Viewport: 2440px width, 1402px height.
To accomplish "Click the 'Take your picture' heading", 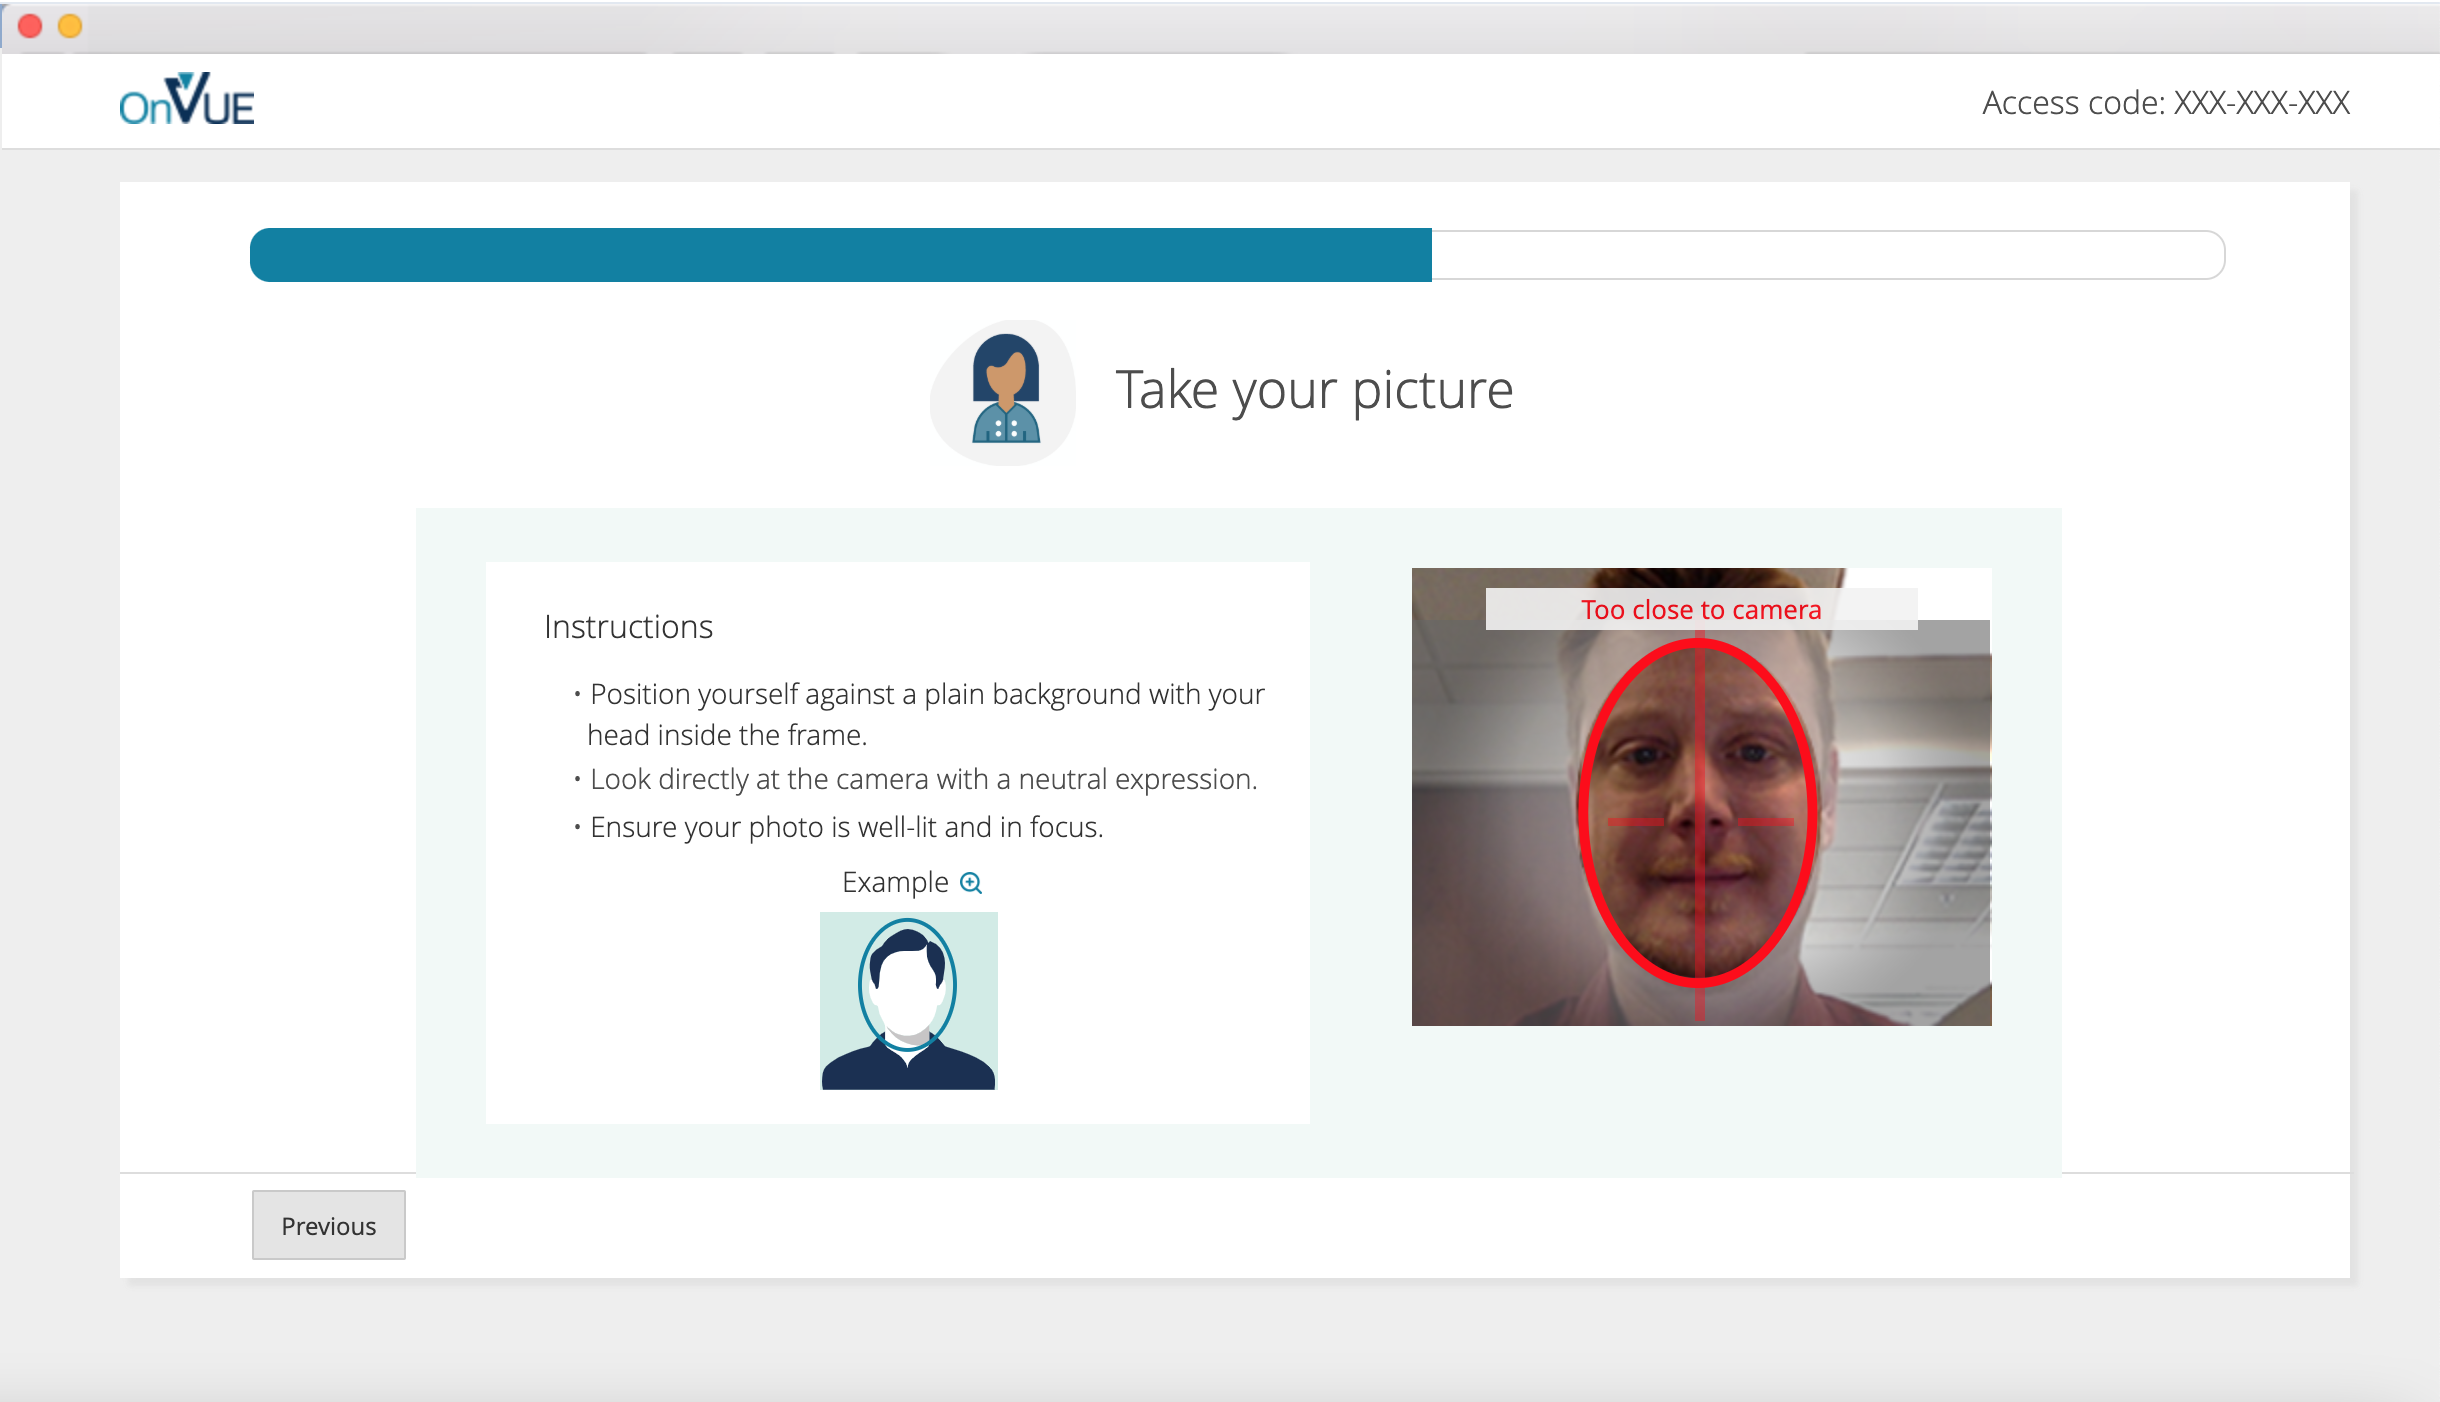I will (1314, 390).
